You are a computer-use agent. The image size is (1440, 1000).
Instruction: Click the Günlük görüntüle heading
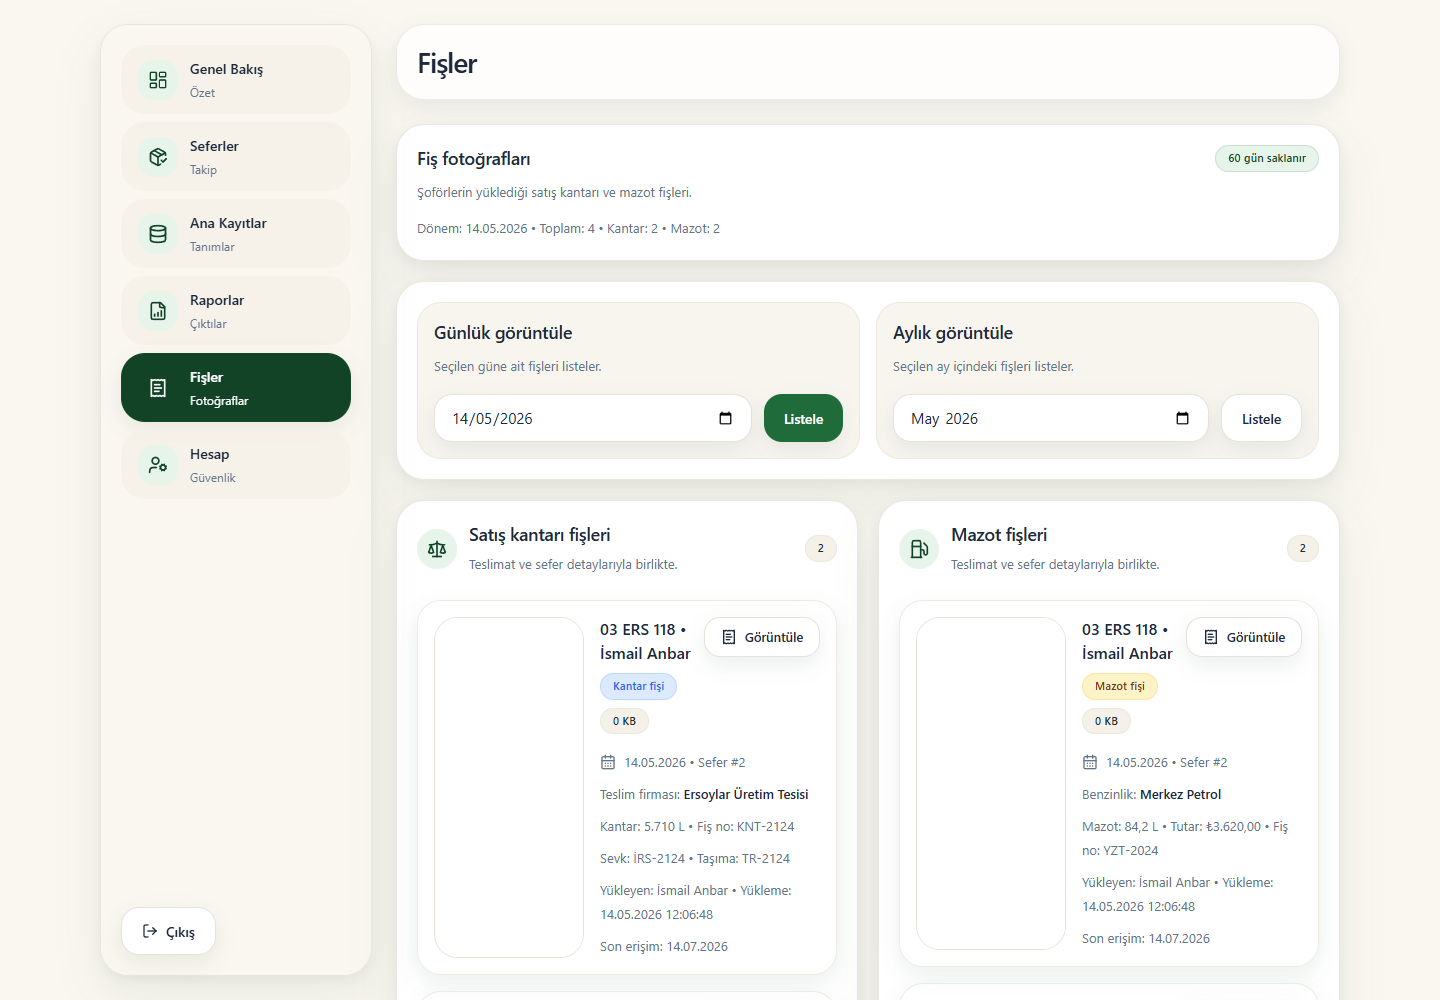[503, 333]
